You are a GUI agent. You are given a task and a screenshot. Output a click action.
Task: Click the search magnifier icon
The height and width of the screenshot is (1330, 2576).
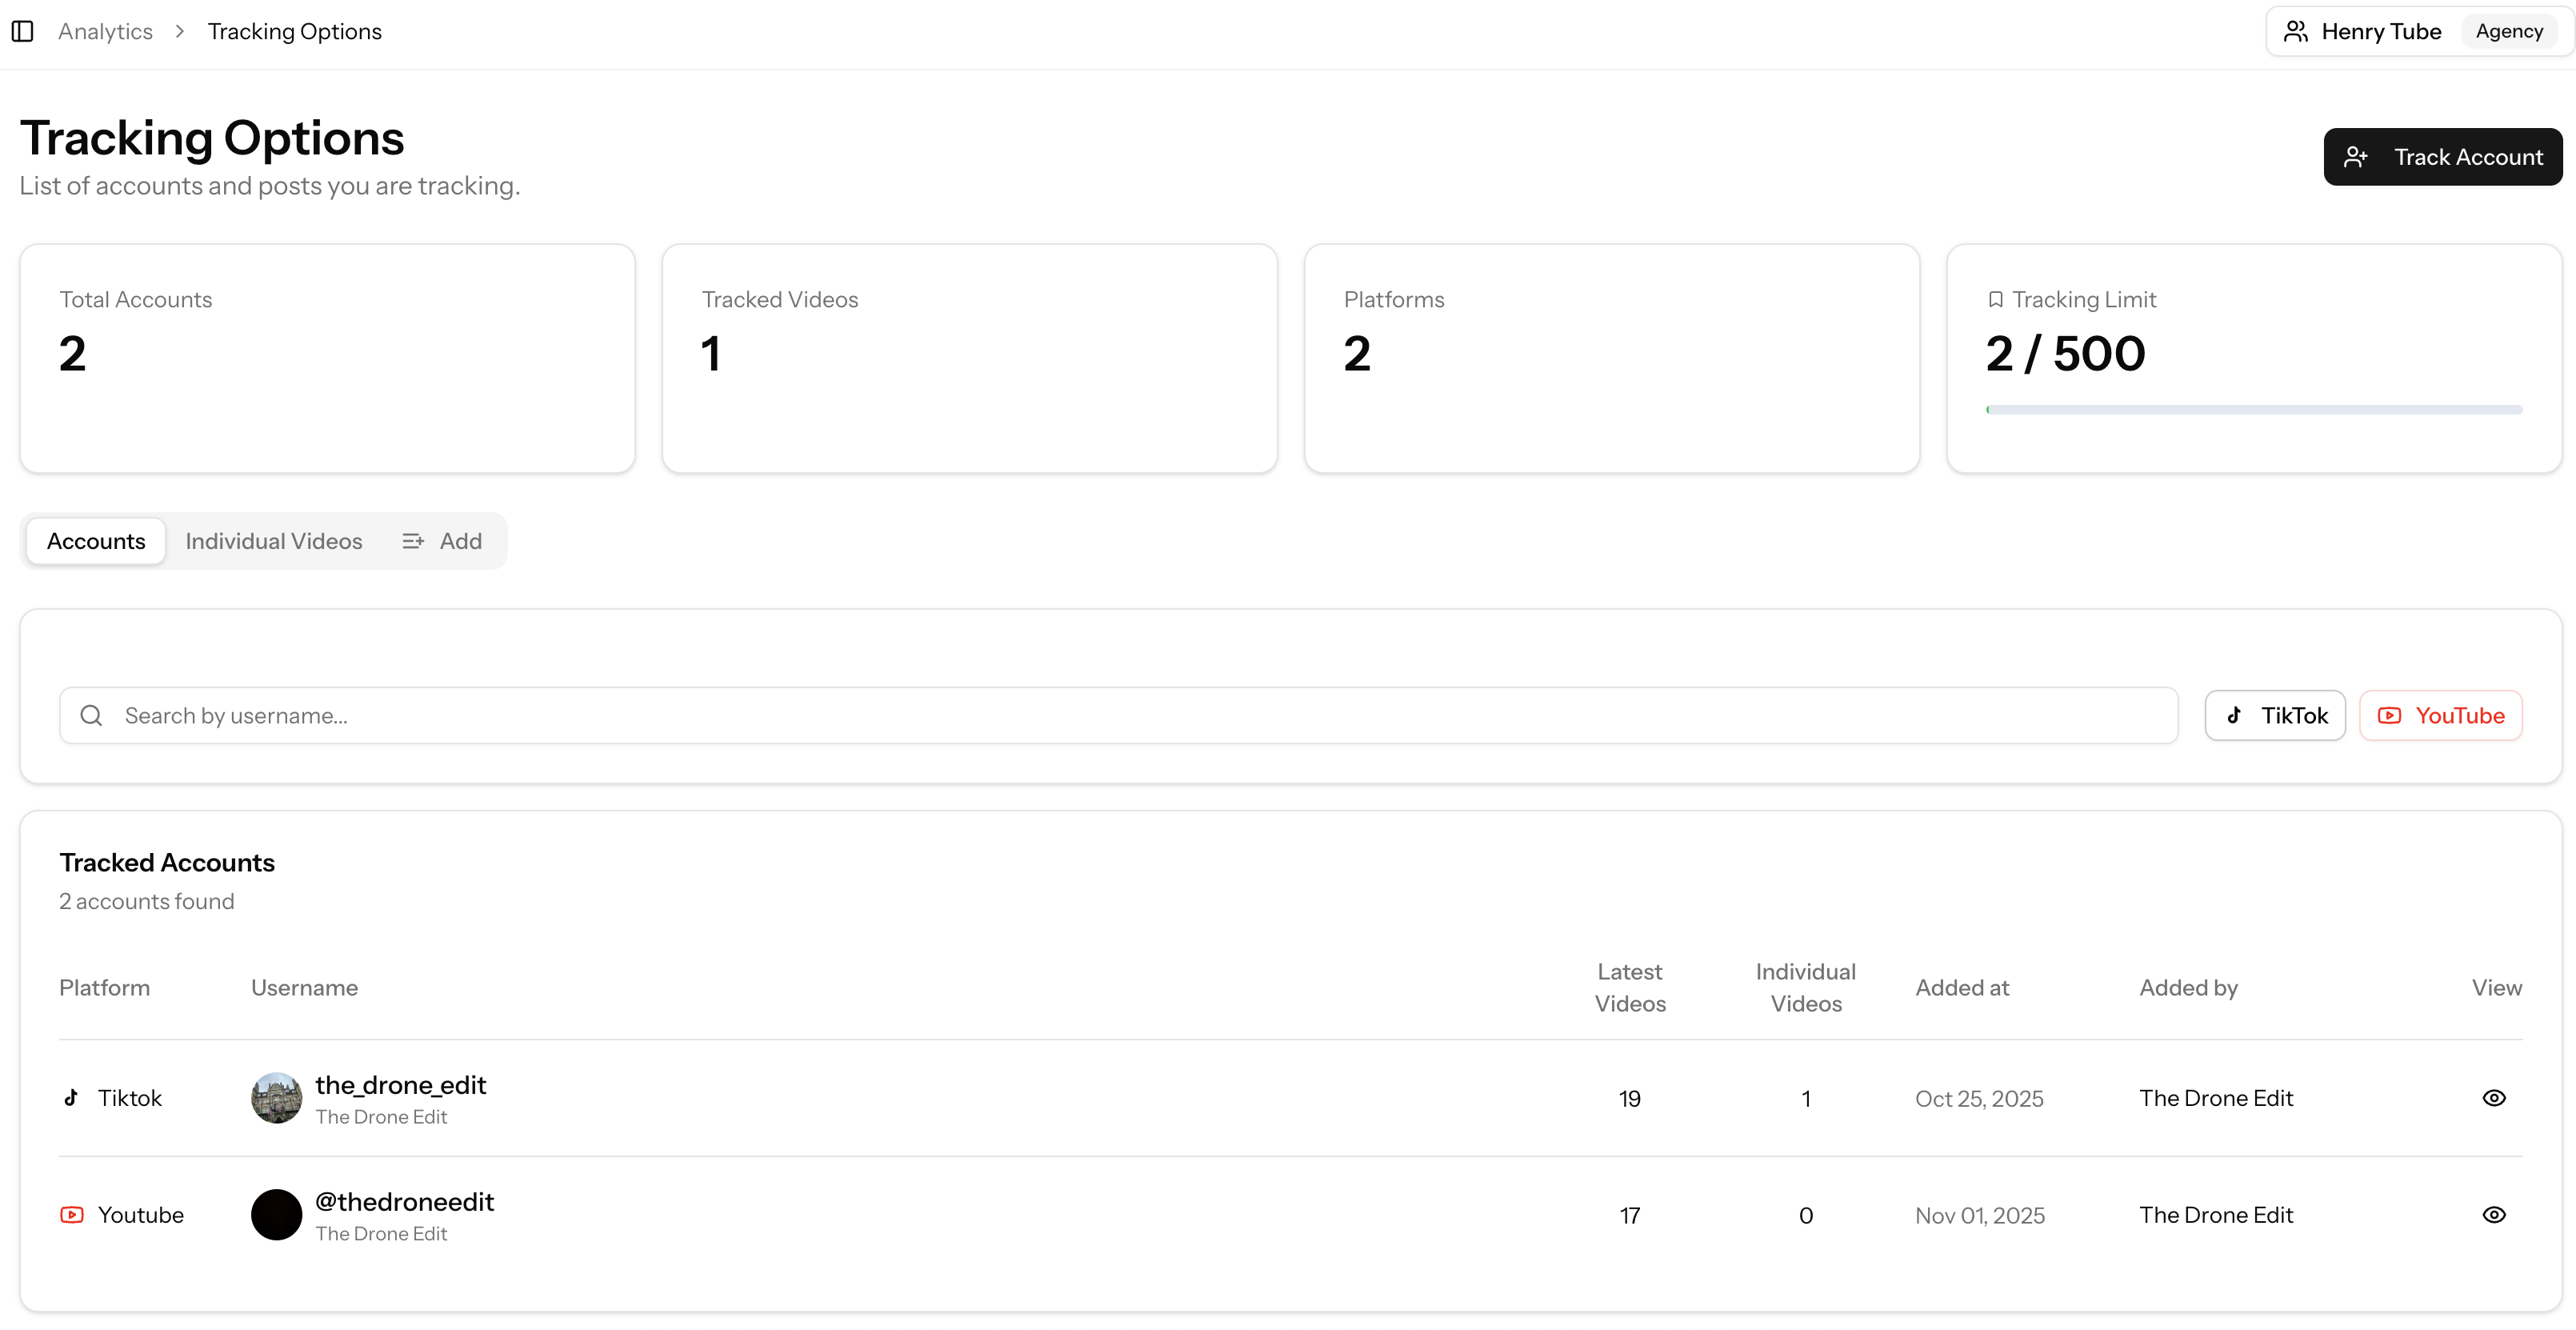click(x=91, y=715)
